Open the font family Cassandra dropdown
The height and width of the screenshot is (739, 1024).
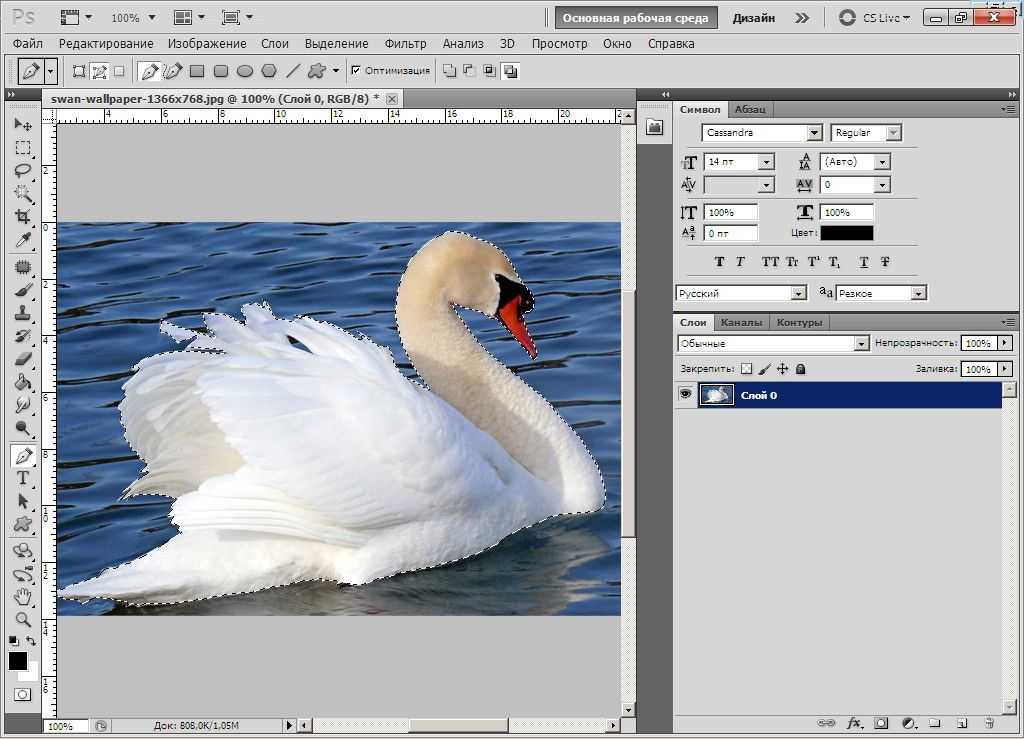tap(814, 133)
